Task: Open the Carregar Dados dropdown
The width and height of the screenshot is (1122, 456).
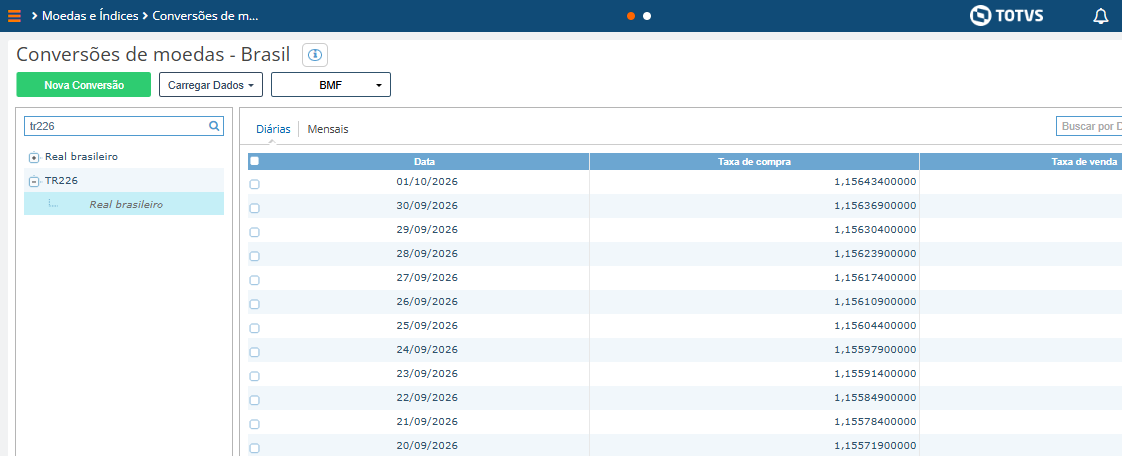Action: [x=211, y=84]
